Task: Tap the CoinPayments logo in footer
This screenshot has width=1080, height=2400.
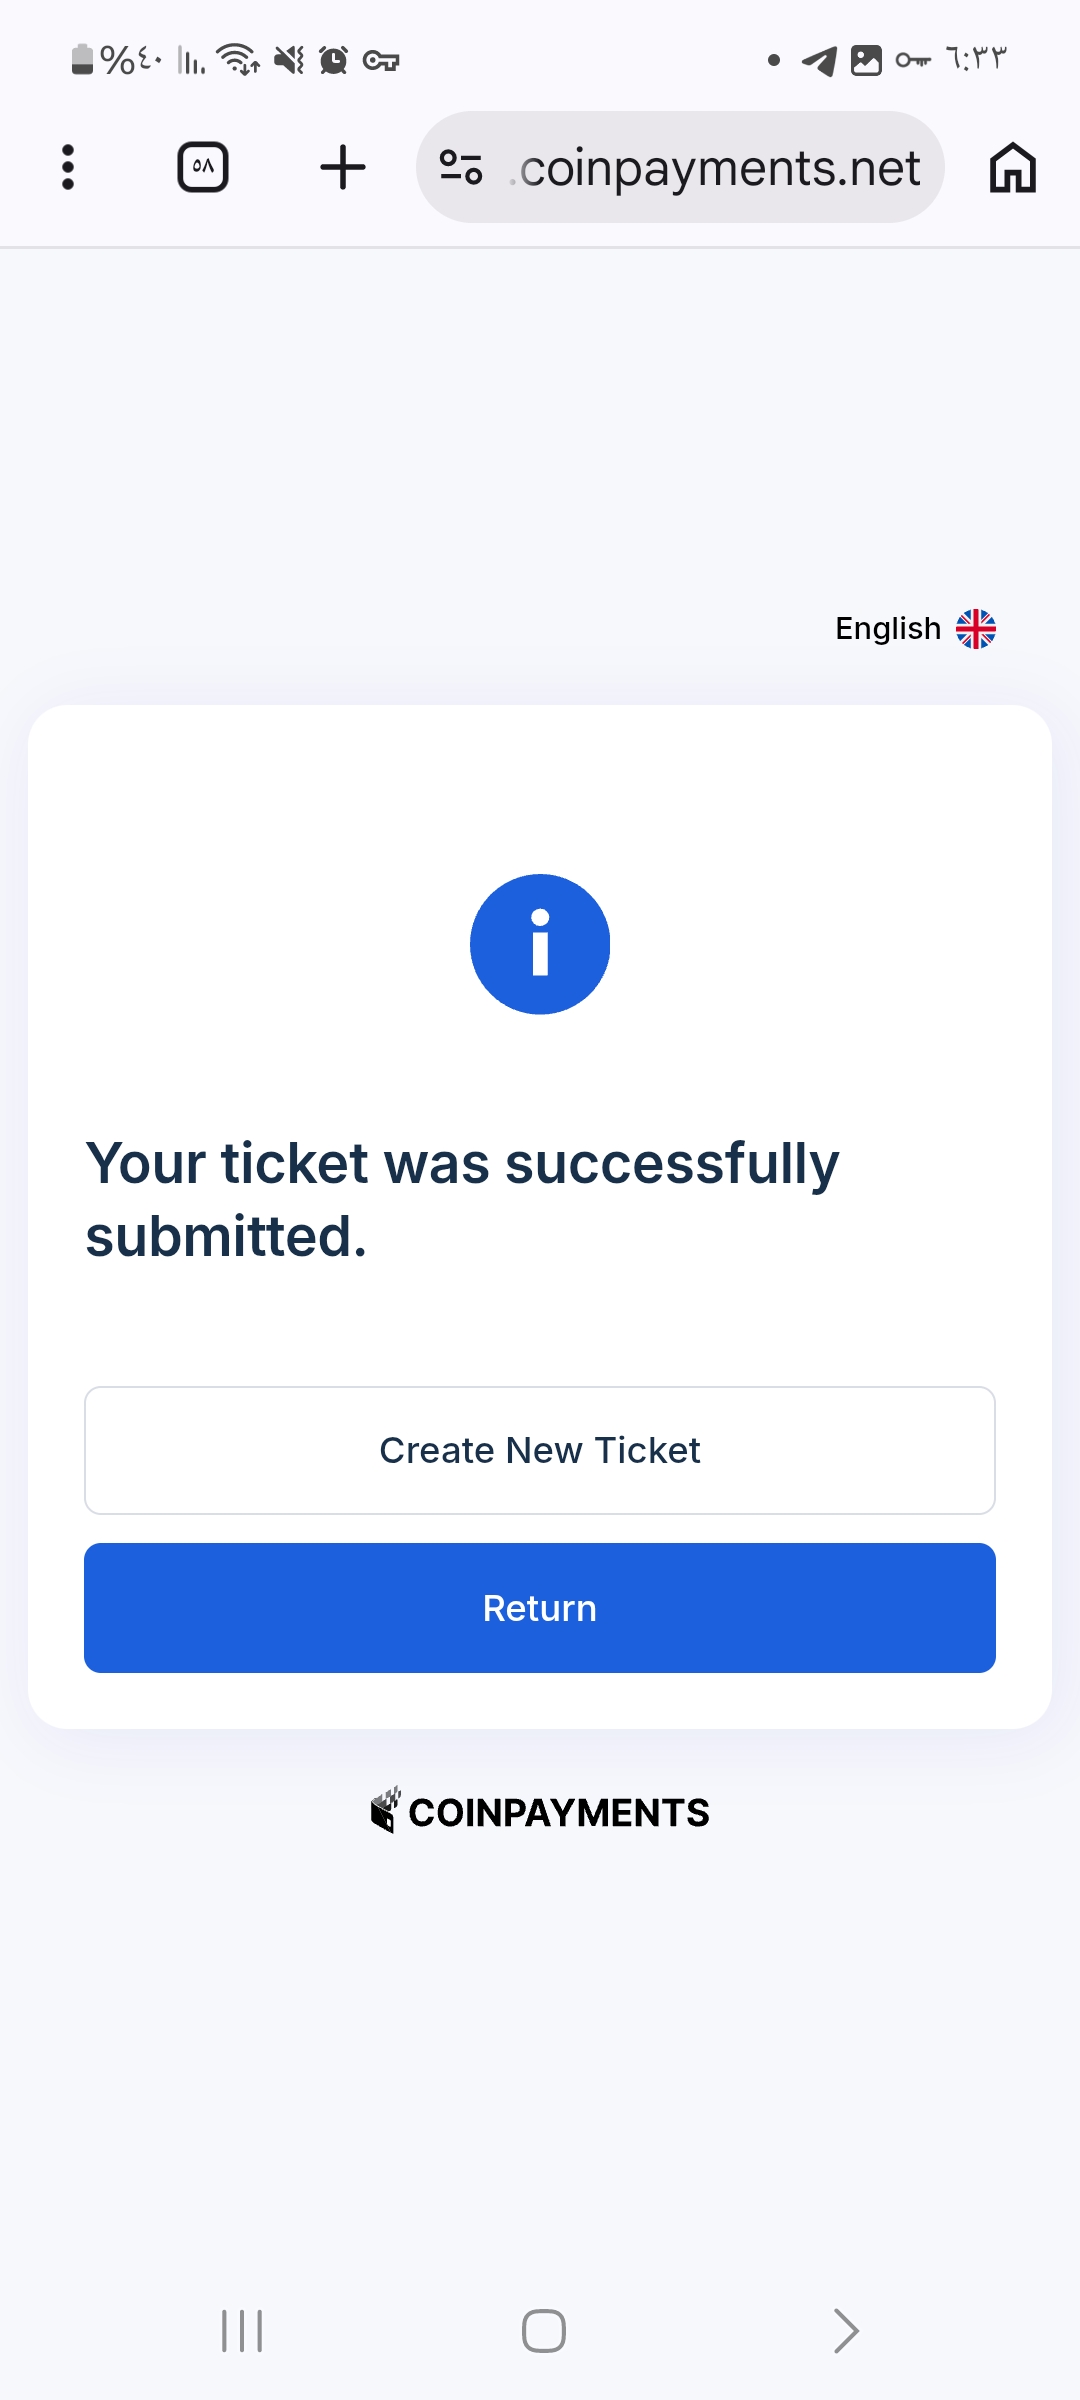Action: (540, 1812)
